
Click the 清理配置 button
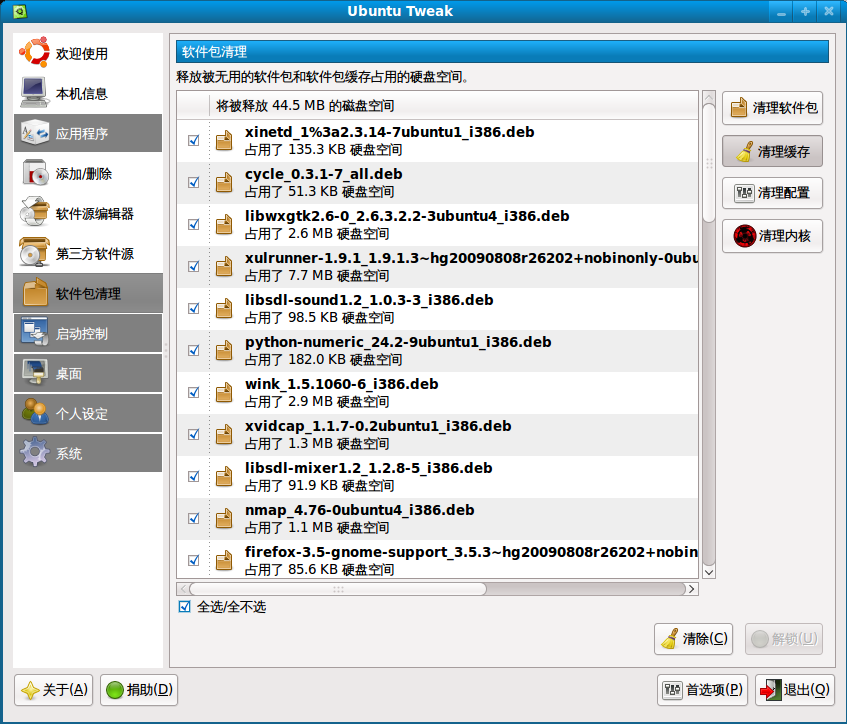772,193
